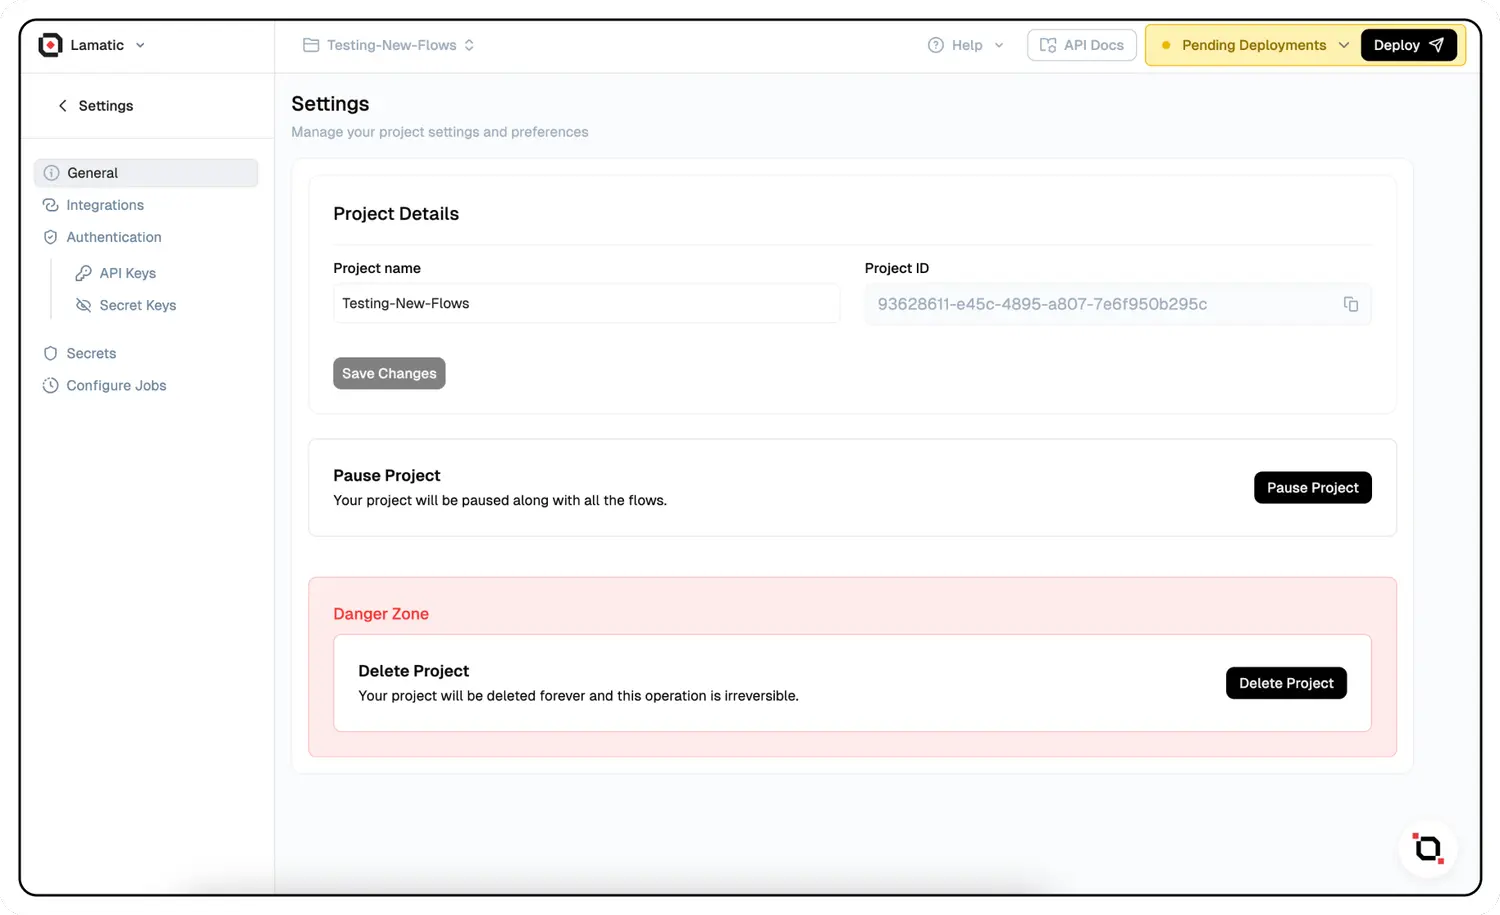Viewport: 1500px width, 915px height.
Task: Click the Delete Project button
Action: (1285, 683)
